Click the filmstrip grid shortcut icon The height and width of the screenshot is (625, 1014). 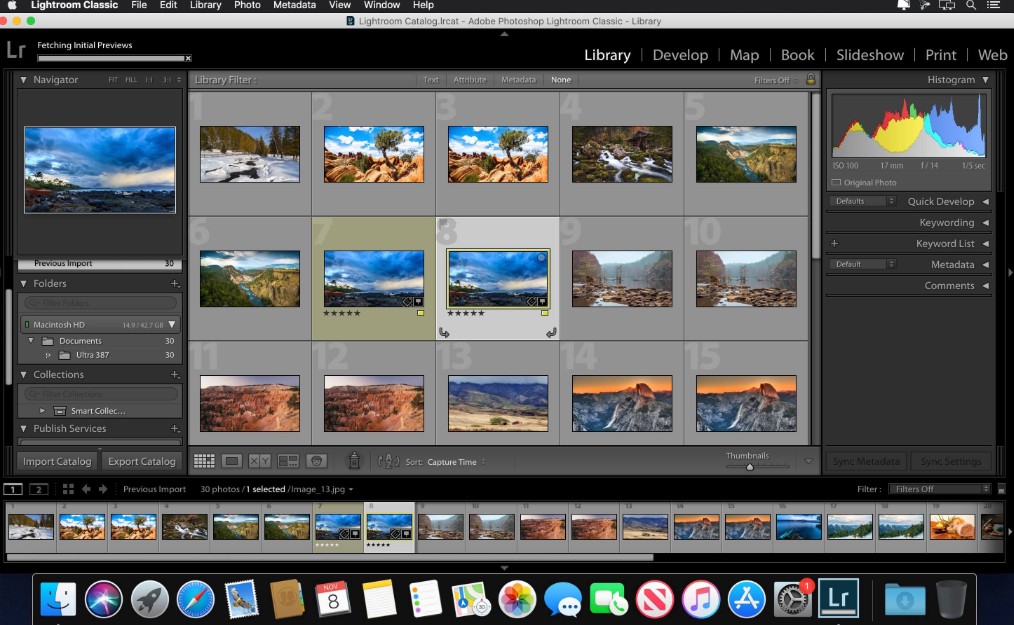pyautogui.click(x=68, y=489)
